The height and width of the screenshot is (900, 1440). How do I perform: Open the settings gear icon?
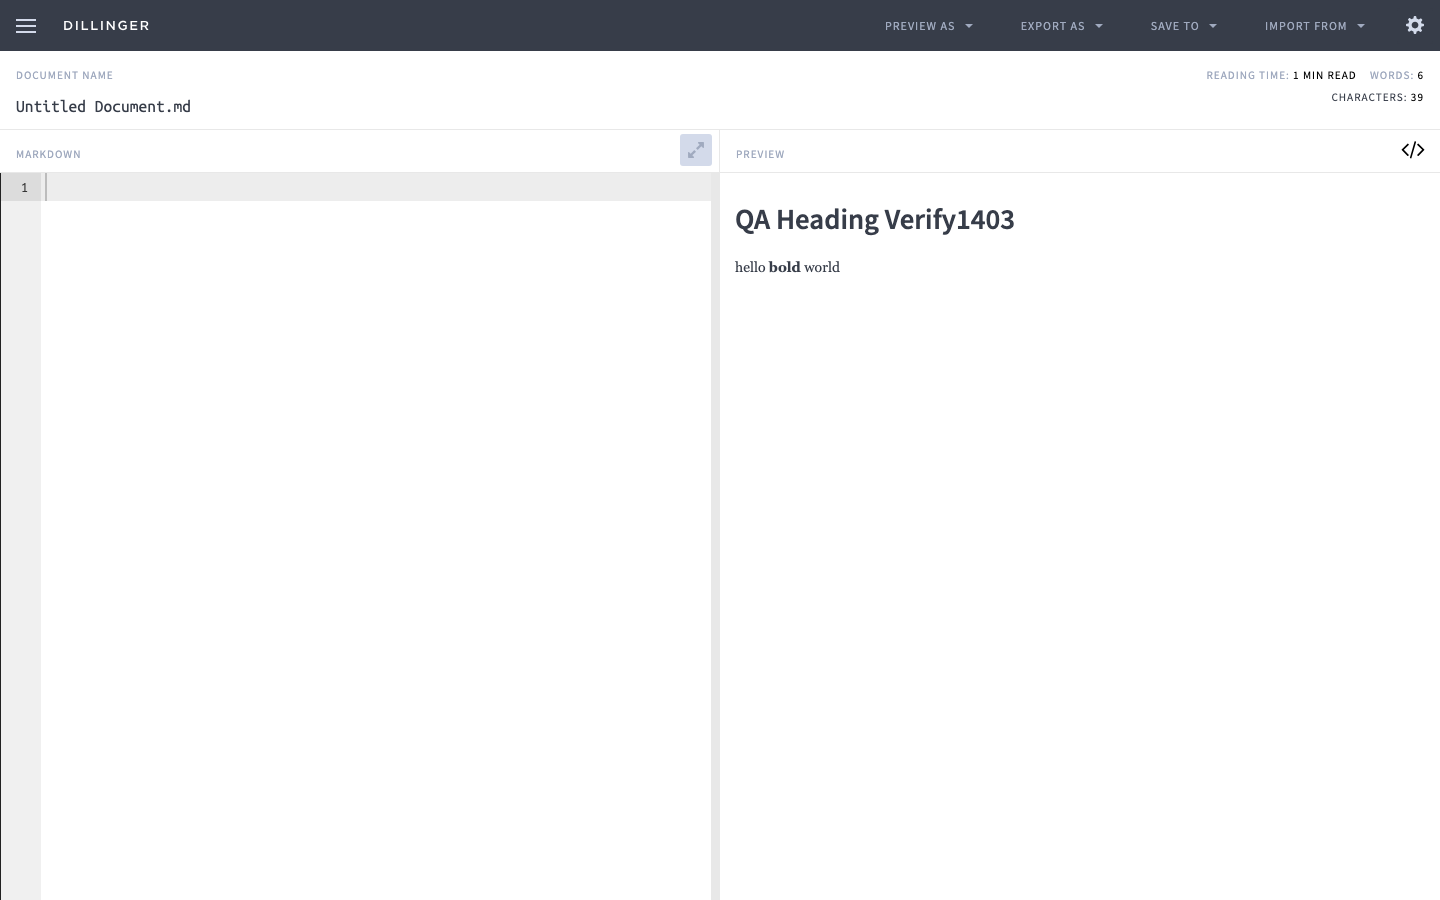(x=1415, y=25)
